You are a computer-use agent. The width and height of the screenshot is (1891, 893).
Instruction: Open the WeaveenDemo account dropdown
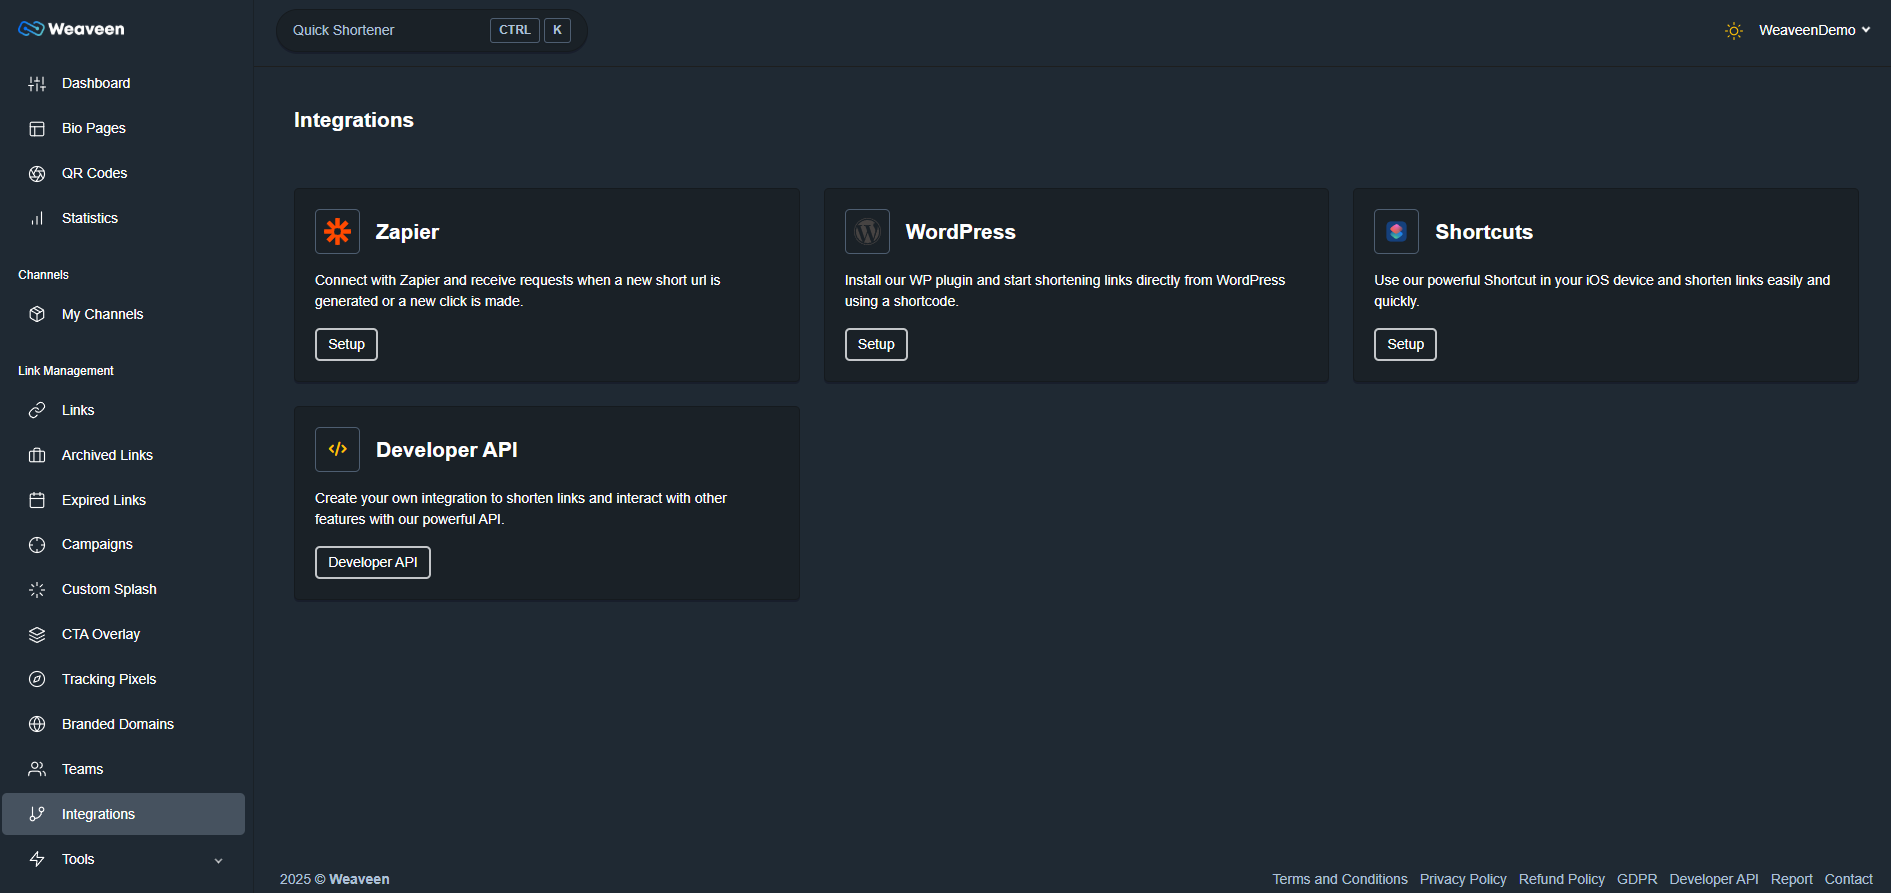tap(1814, 31)
